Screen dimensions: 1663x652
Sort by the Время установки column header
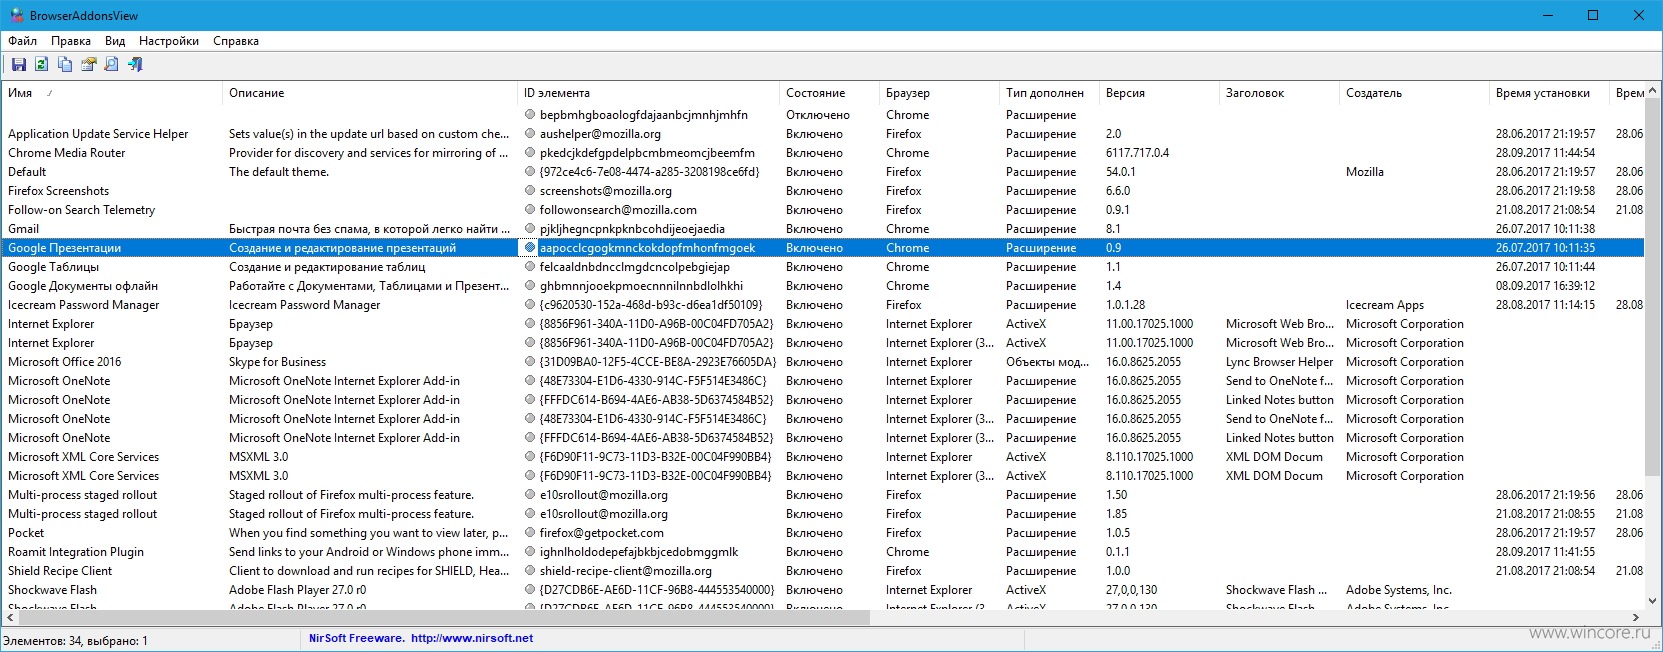1549,93
